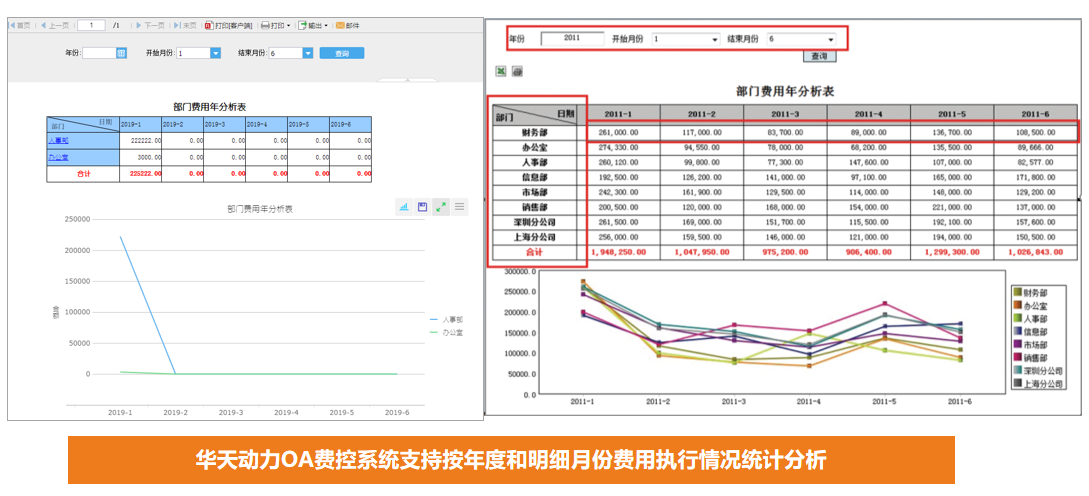This screenshot has width=1089, height=496.
Task: Open the 结束月份 dropdown in left panel
Action: (x=308, y=53)
